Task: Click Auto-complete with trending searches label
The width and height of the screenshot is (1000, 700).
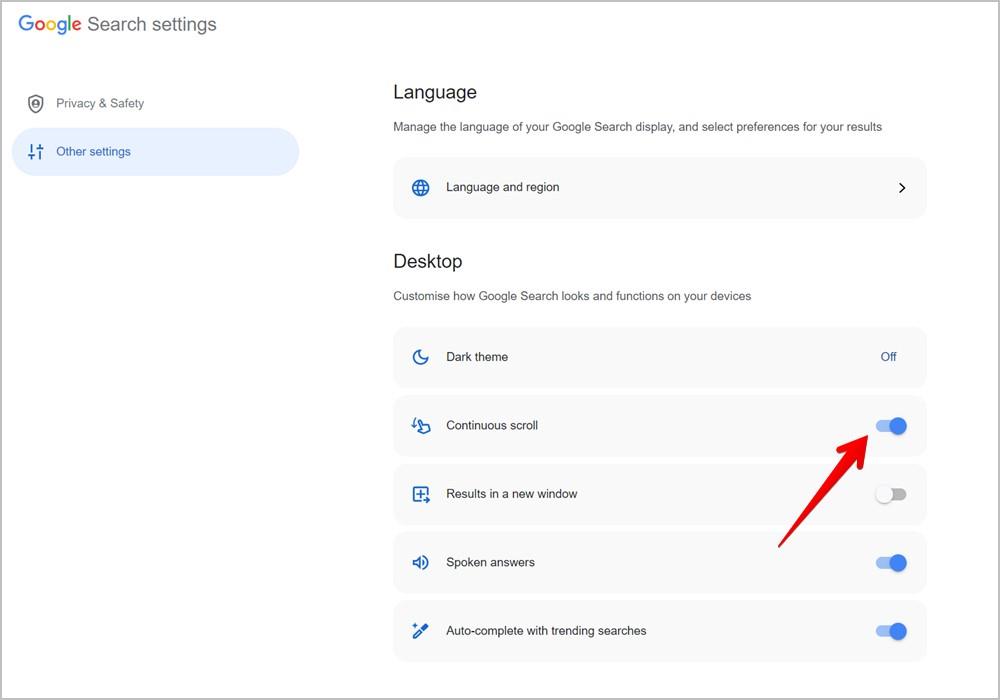Action: click(546, 631)
